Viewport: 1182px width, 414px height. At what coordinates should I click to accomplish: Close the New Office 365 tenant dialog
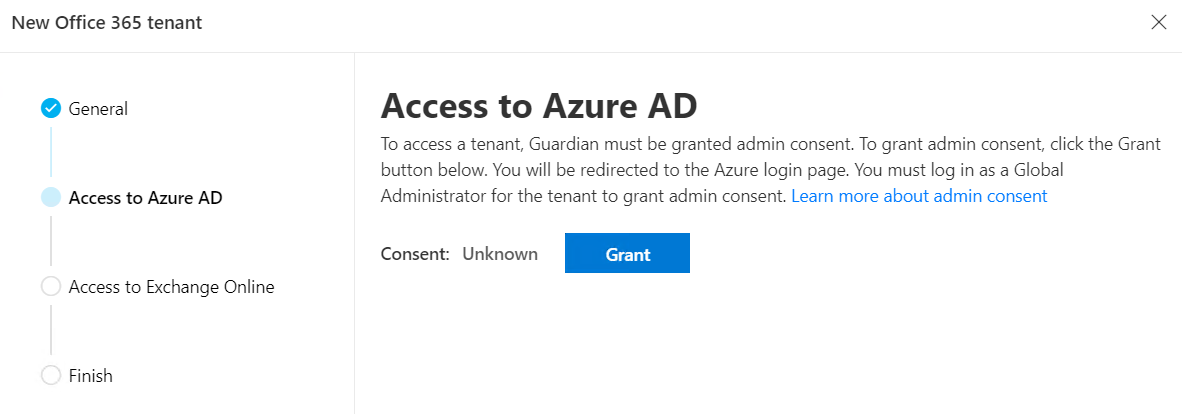pos(1159,23)
